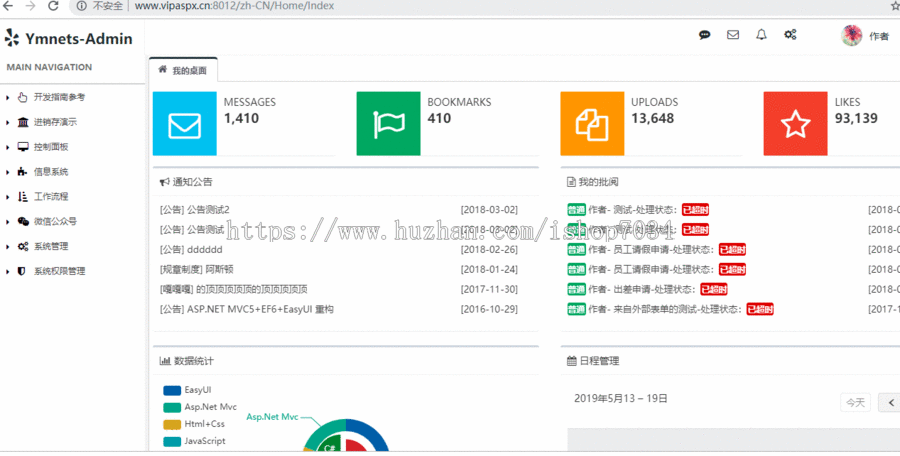Open the 控制面板 menu item
Screen dimensions: 900x456
coord(51,147)
